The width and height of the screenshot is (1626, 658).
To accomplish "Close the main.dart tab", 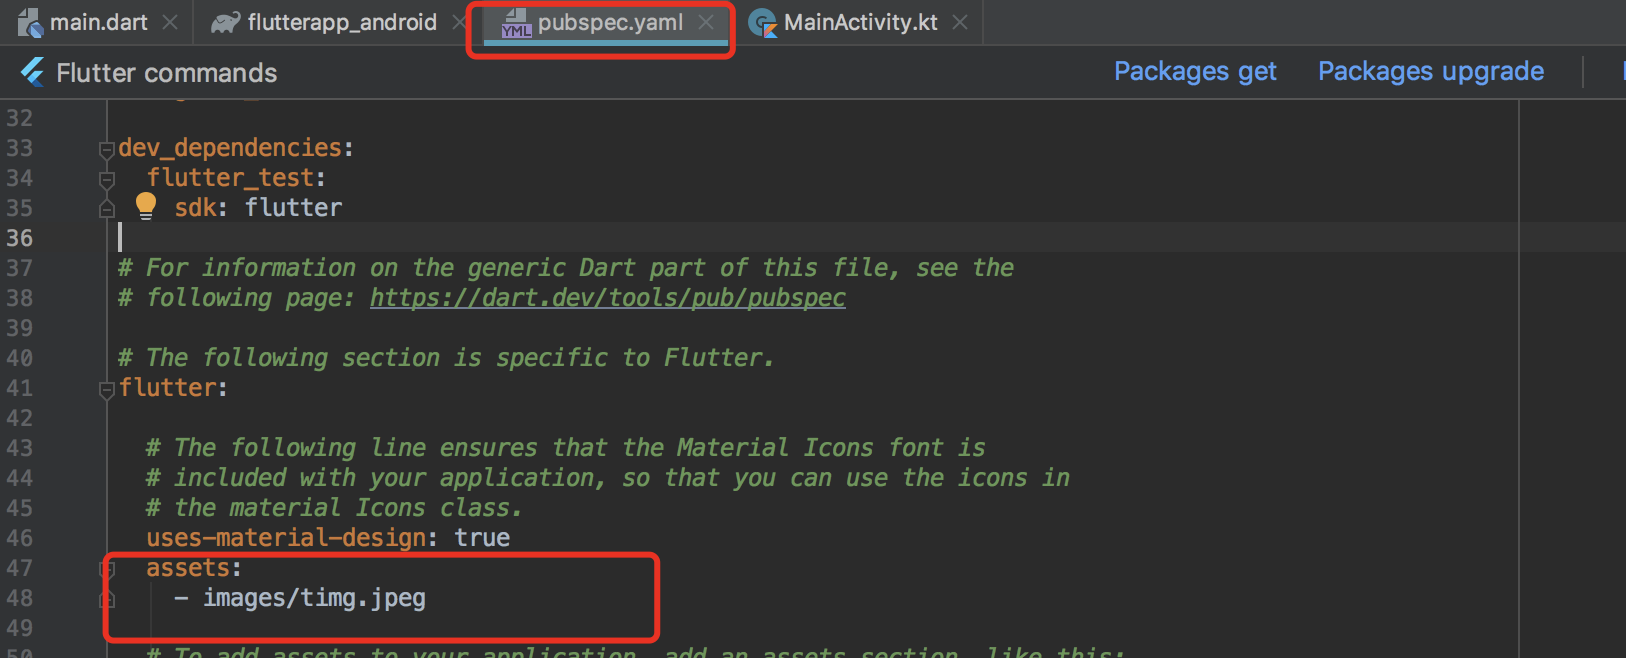I will 170,22.
